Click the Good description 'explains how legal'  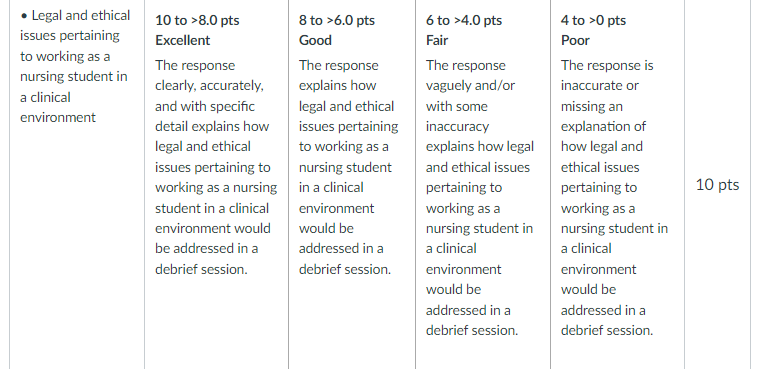click(349, 167)
